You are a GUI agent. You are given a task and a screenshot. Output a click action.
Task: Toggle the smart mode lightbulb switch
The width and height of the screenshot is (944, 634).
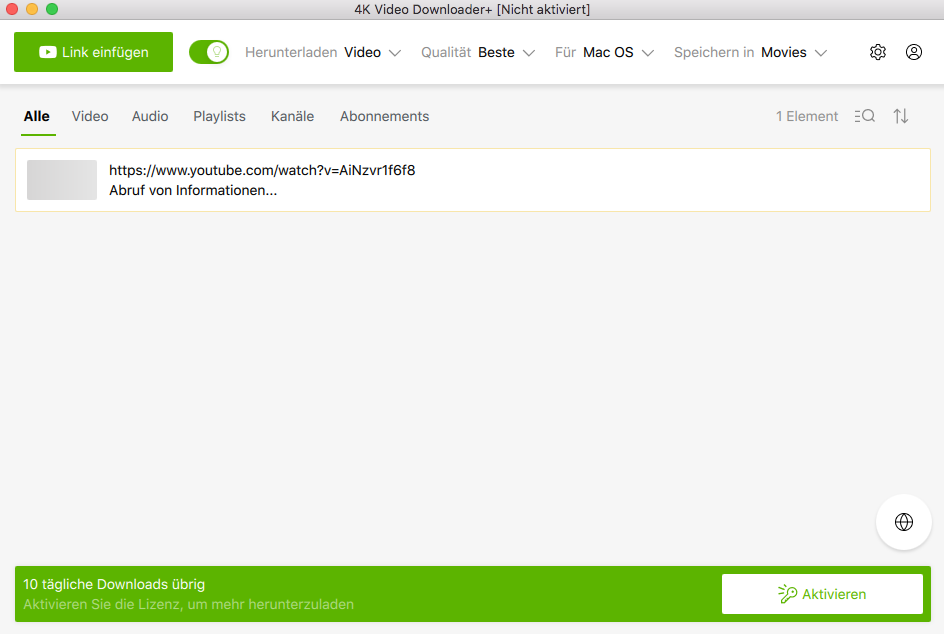(209, 52)
